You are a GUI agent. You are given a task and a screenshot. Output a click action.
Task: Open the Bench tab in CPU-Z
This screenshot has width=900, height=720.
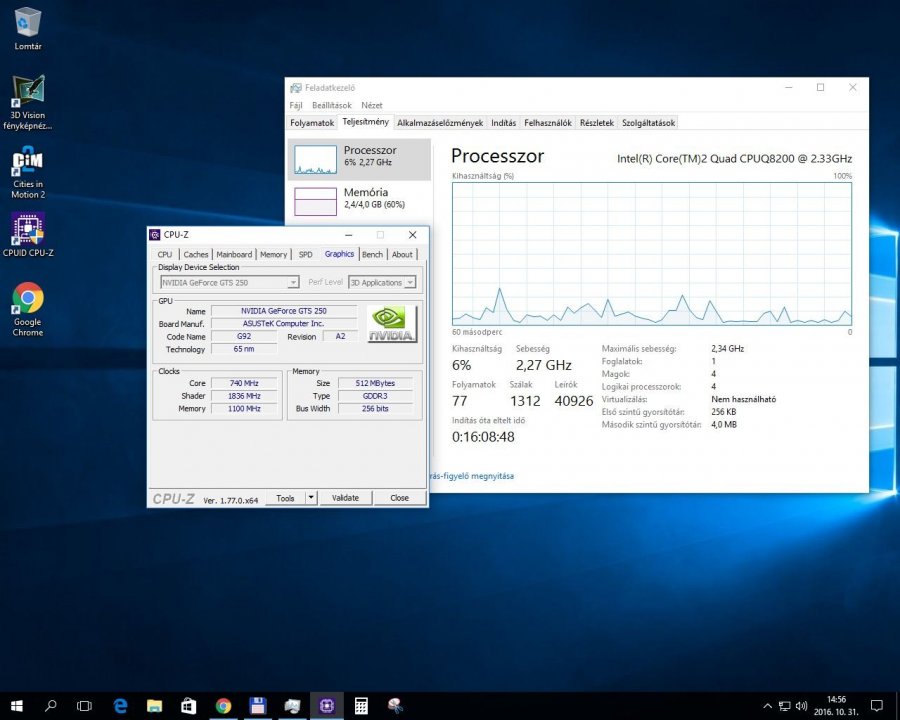click(x=372, y=254)
